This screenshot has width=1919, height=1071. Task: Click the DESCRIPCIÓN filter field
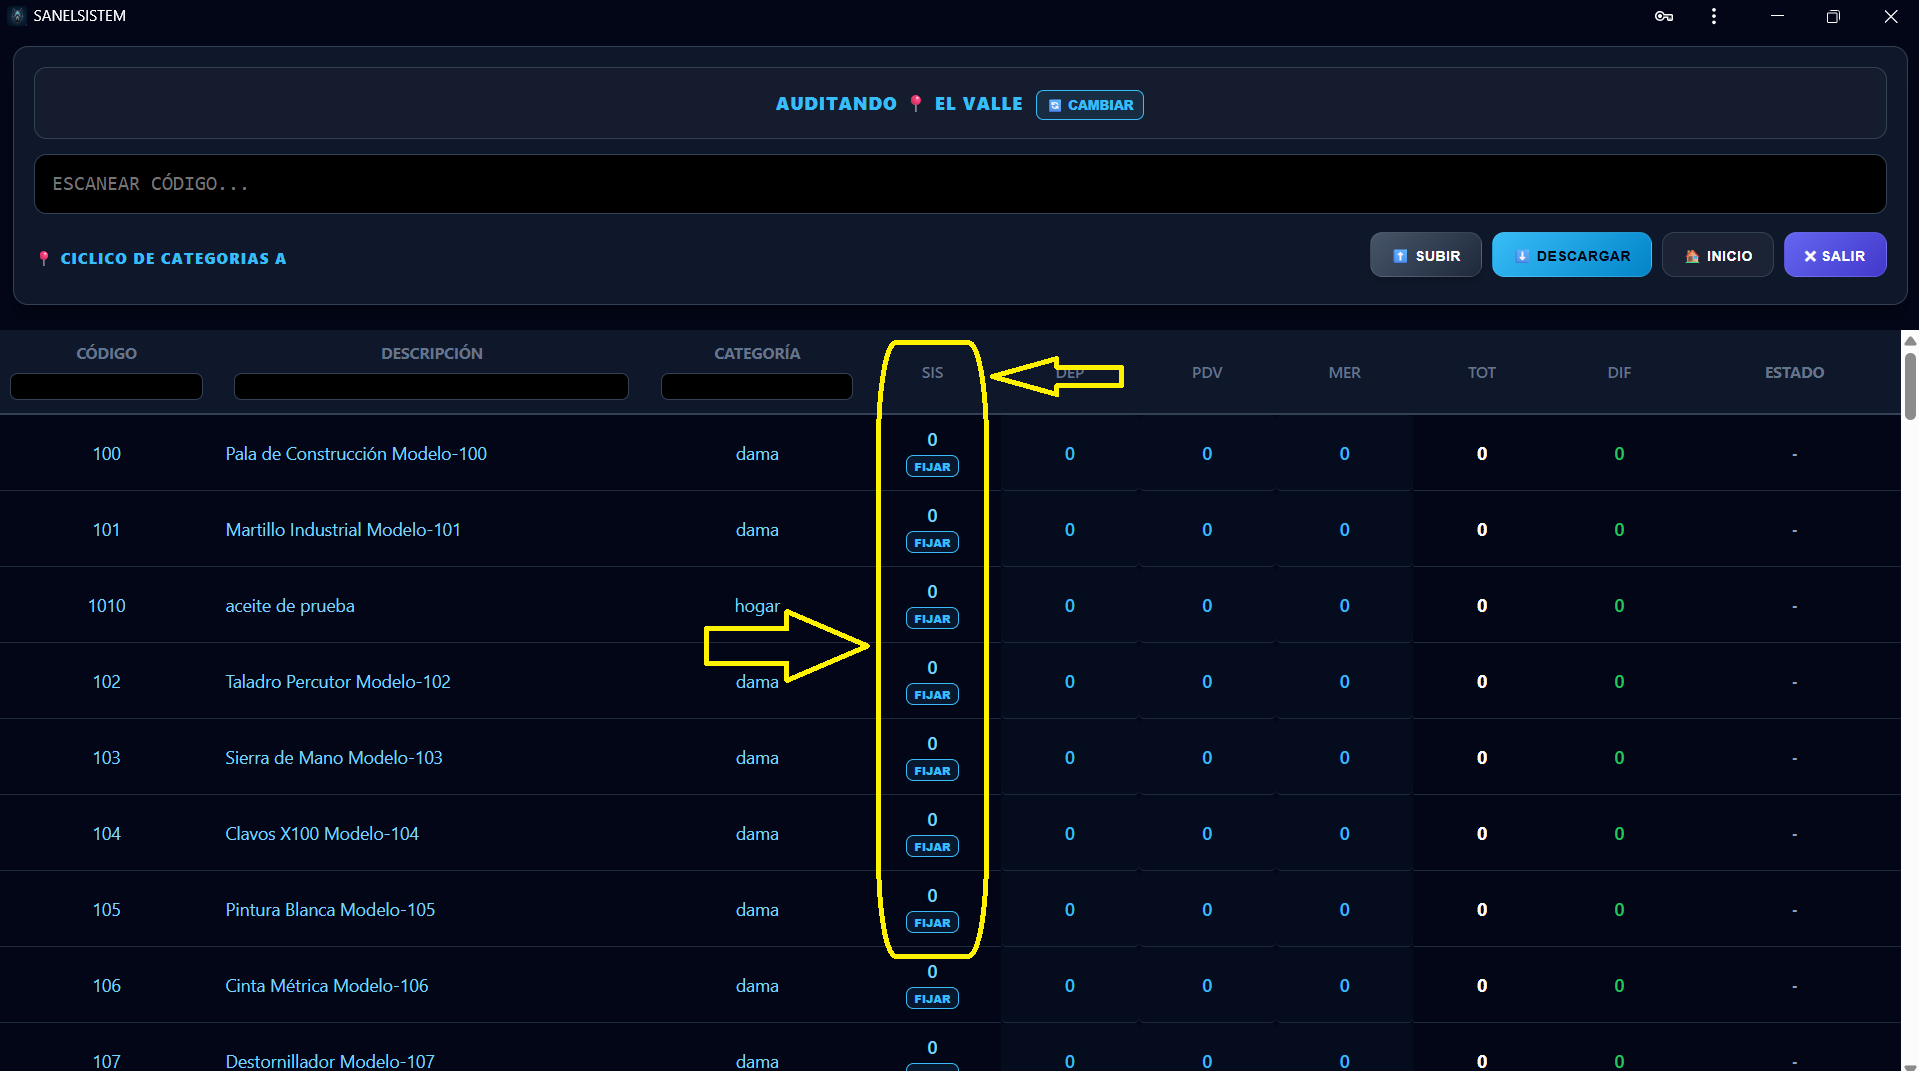[x=431, y=386]
